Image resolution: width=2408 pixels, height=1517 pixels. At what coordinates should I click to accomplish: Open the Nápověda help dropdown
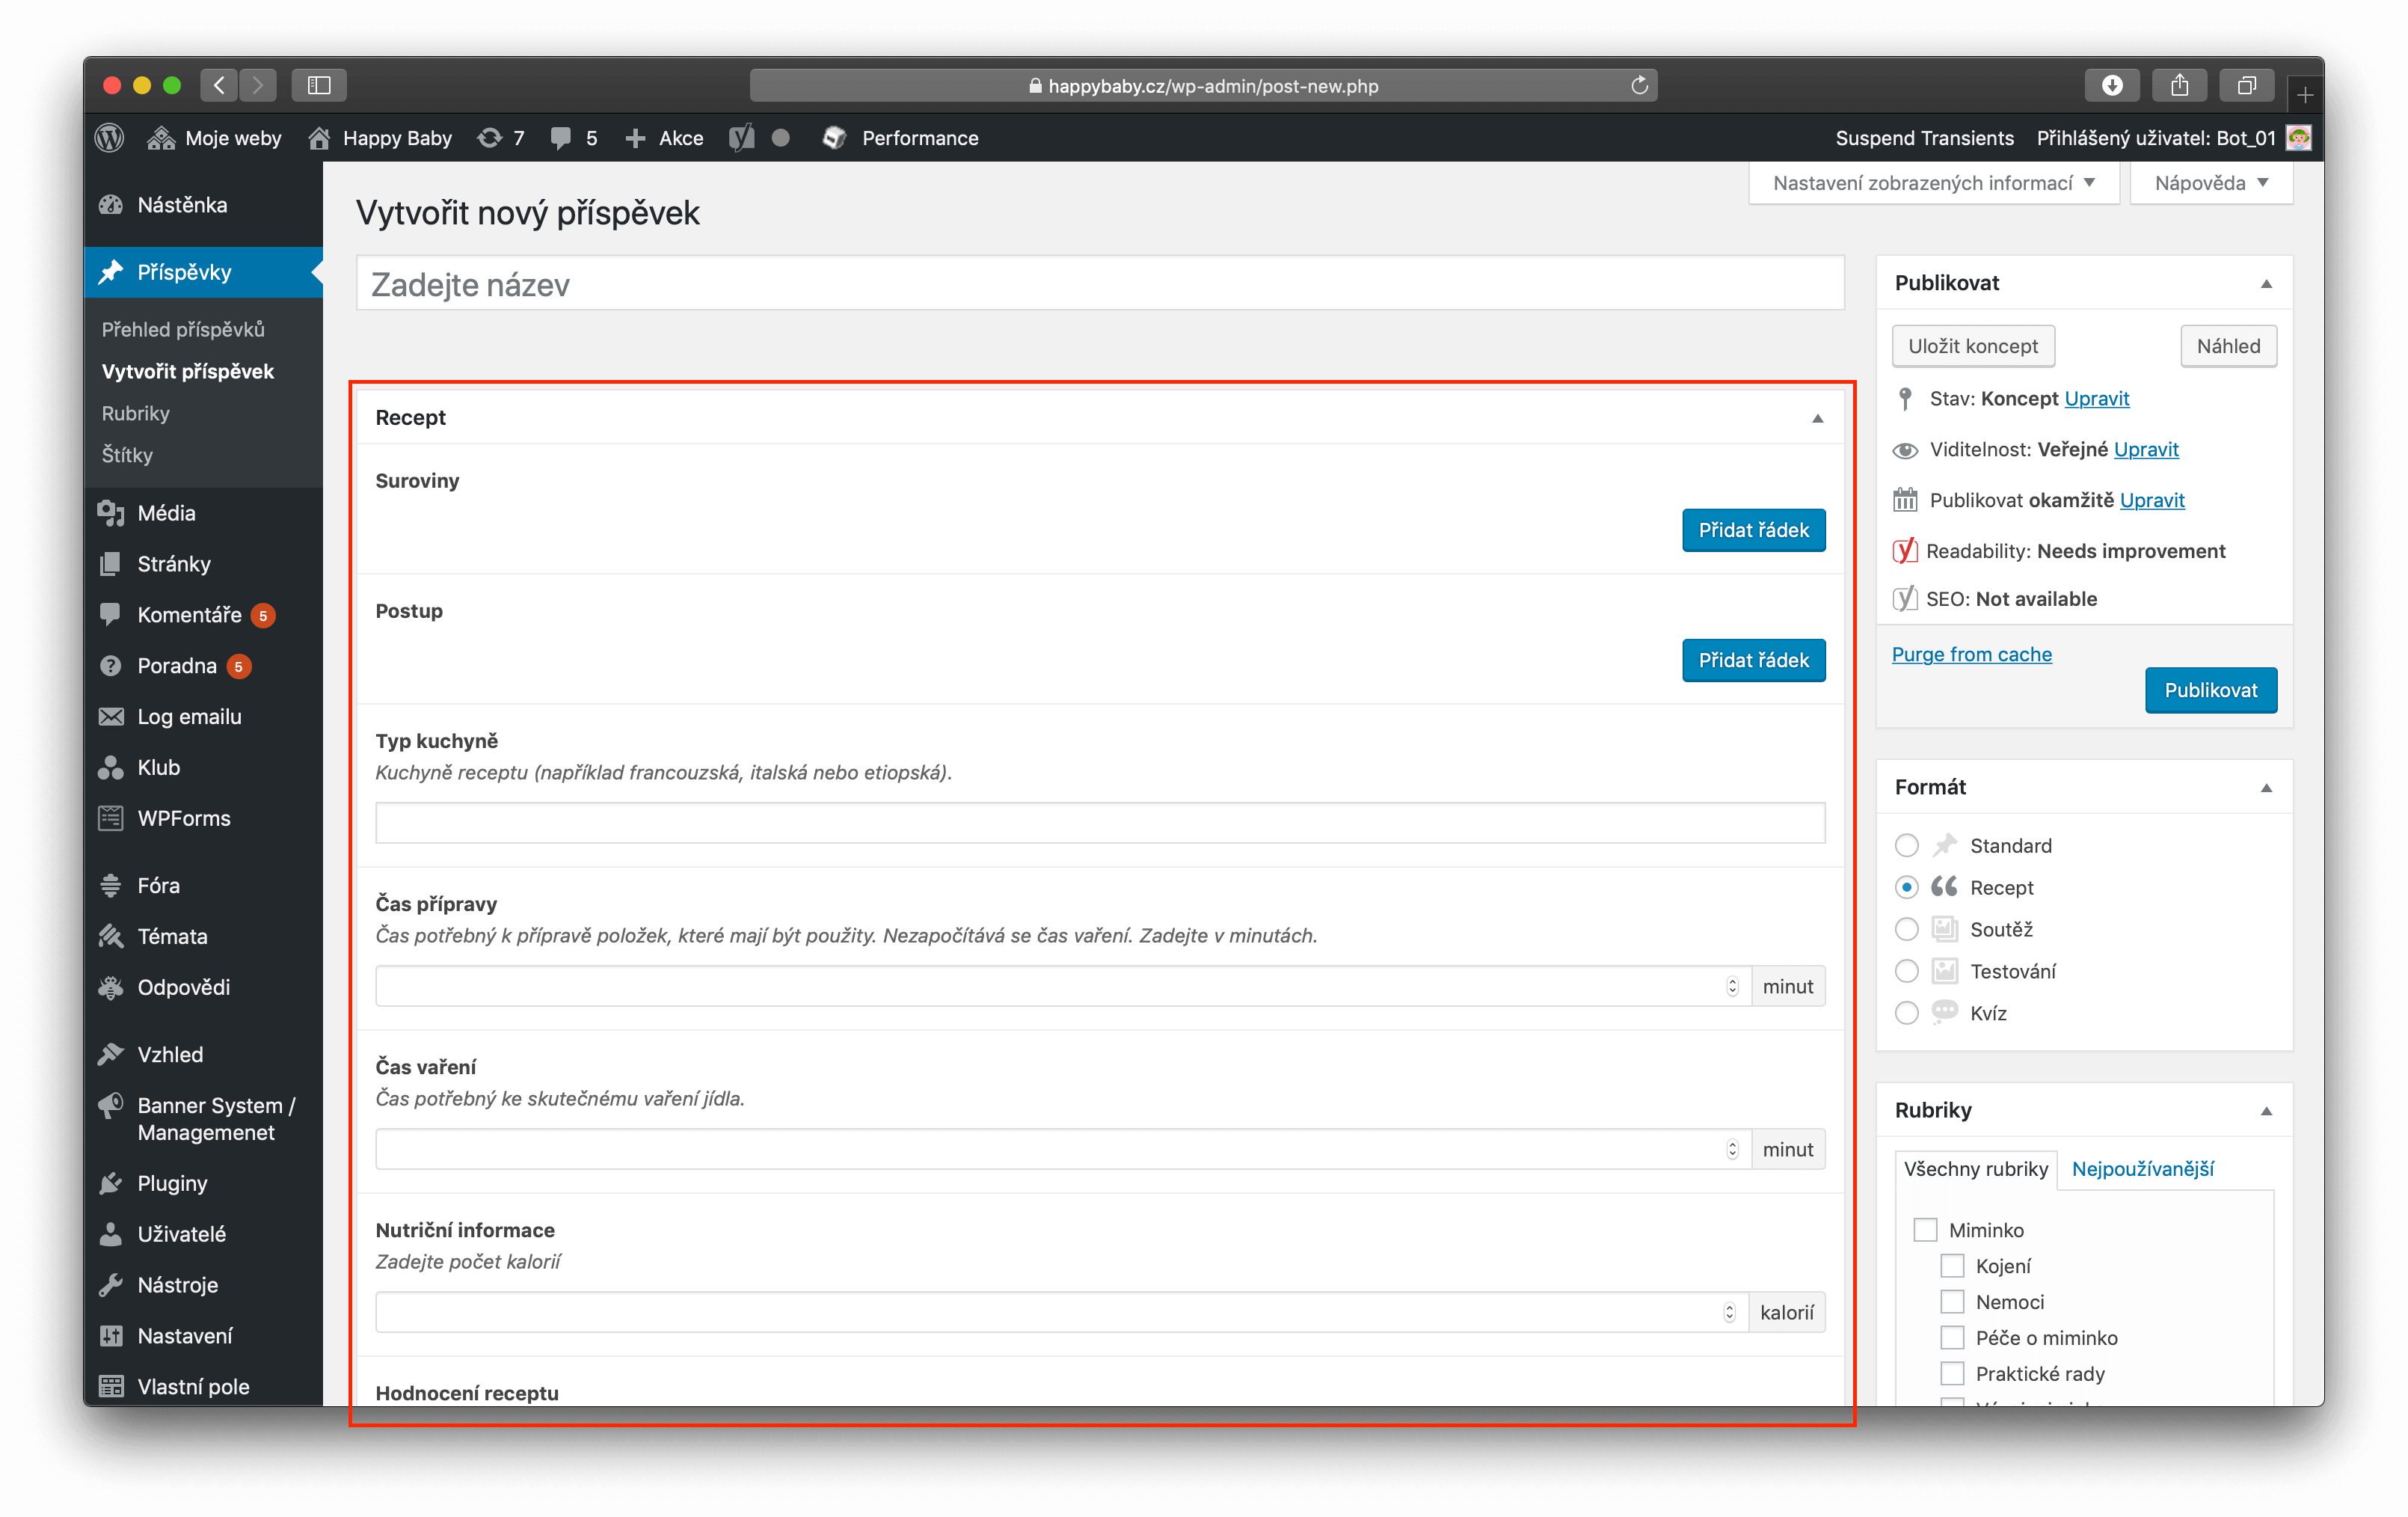pyautogui.click(x=2210, y=183)
